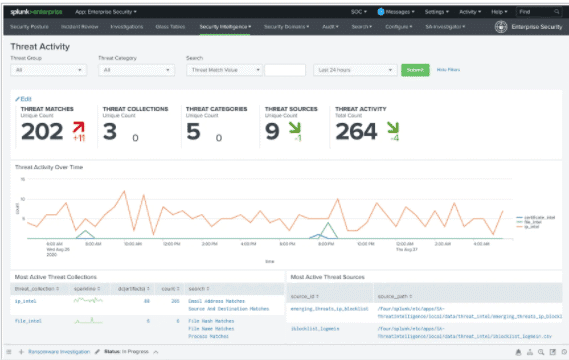This screenshot has width=569, height=360.
Task: Click the emerging_threats_ip_blocklist source link
Action: tap(329, 308)
